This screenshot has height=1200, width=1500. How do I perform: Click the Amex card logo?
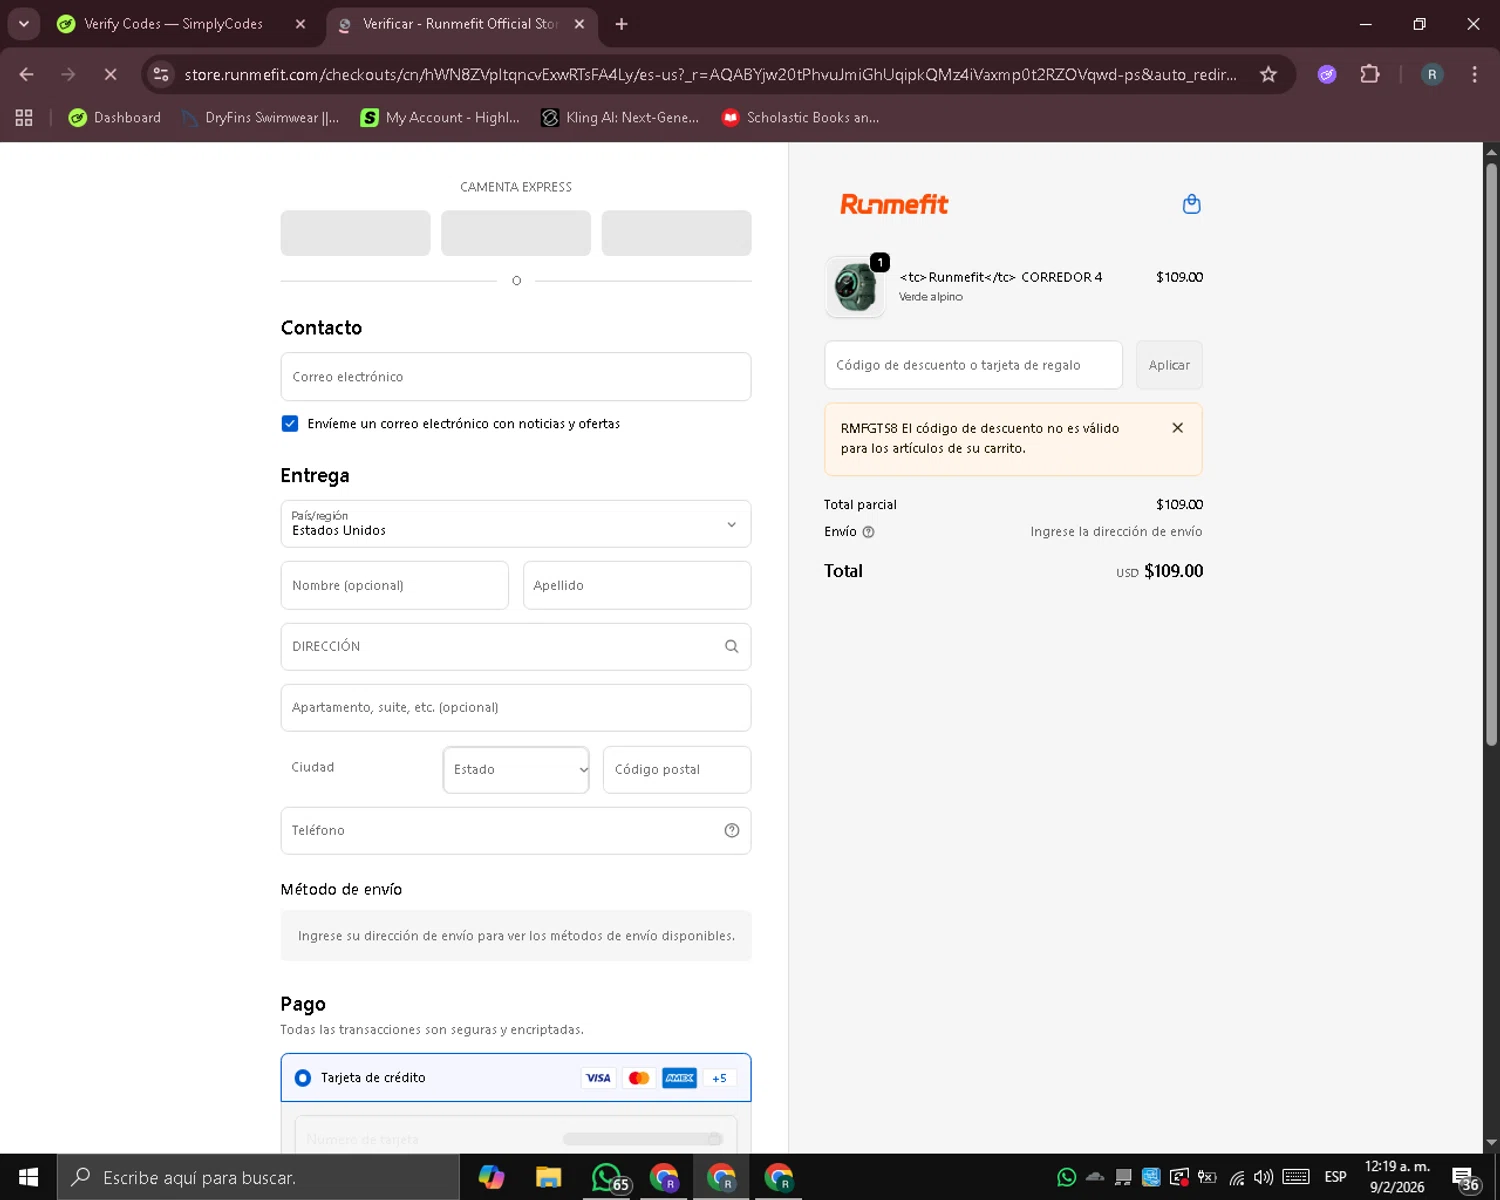pyautogui.click(x=679, y=1078)
